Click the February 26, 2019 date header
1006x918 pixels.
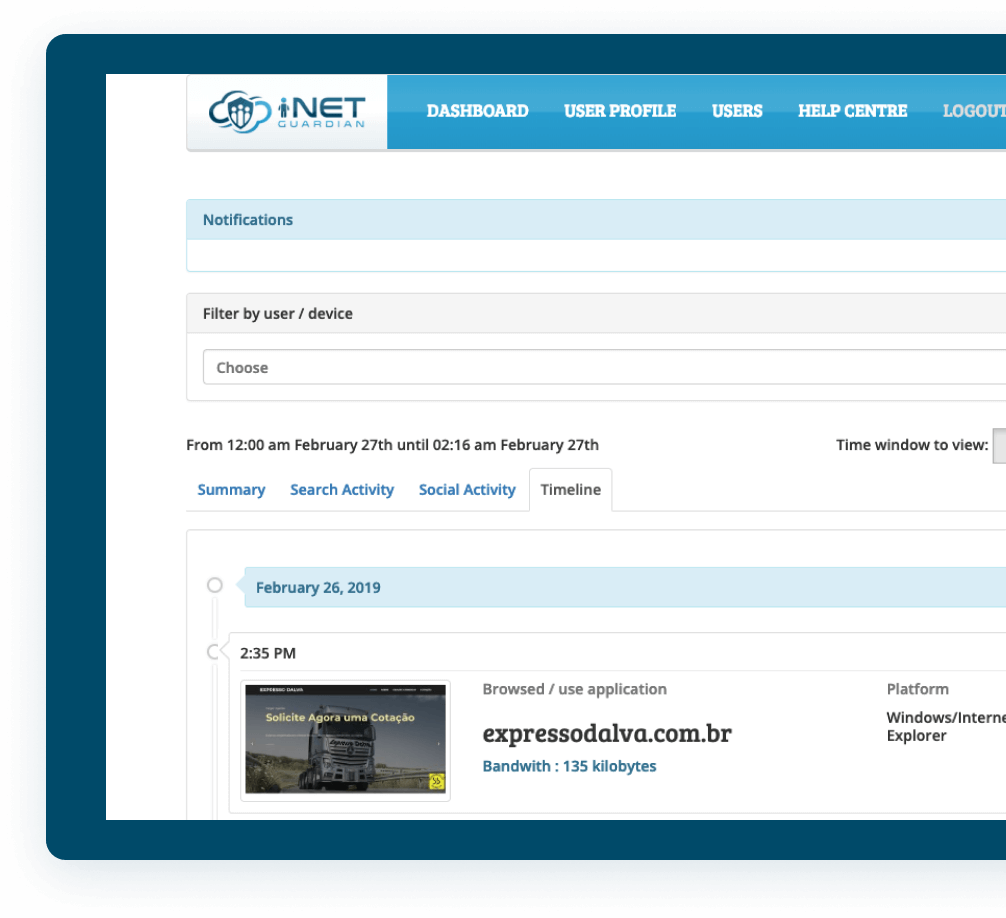click(625, 588)
